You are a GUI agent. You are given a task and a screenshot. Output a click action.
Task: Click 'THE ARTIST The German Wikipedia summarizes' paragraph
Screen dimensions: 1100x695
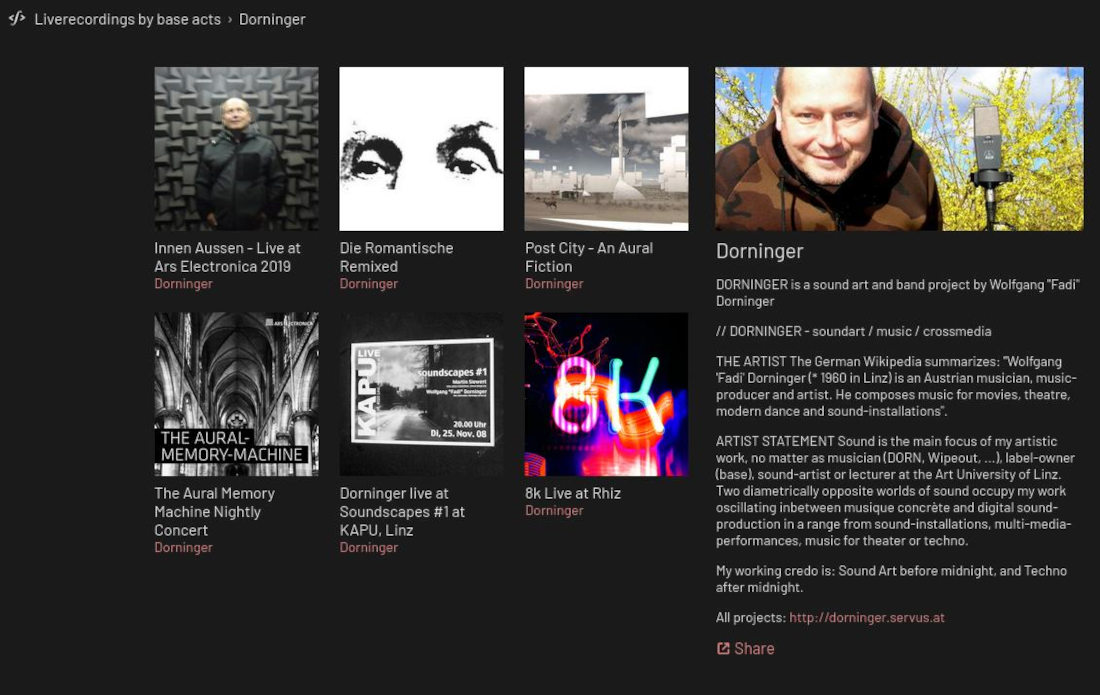[x=896, y=386]
